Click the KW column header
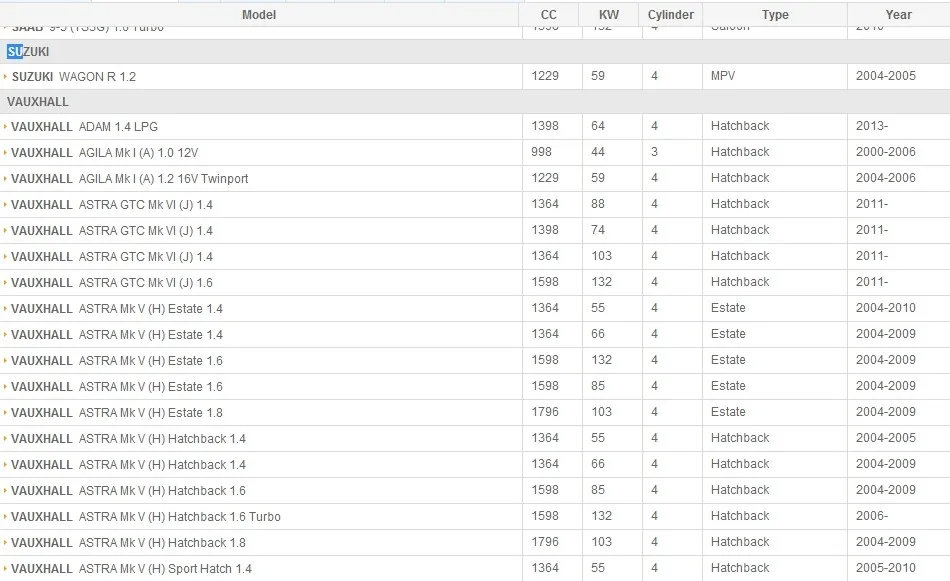 pyautogui.click(x=609, y=15)
